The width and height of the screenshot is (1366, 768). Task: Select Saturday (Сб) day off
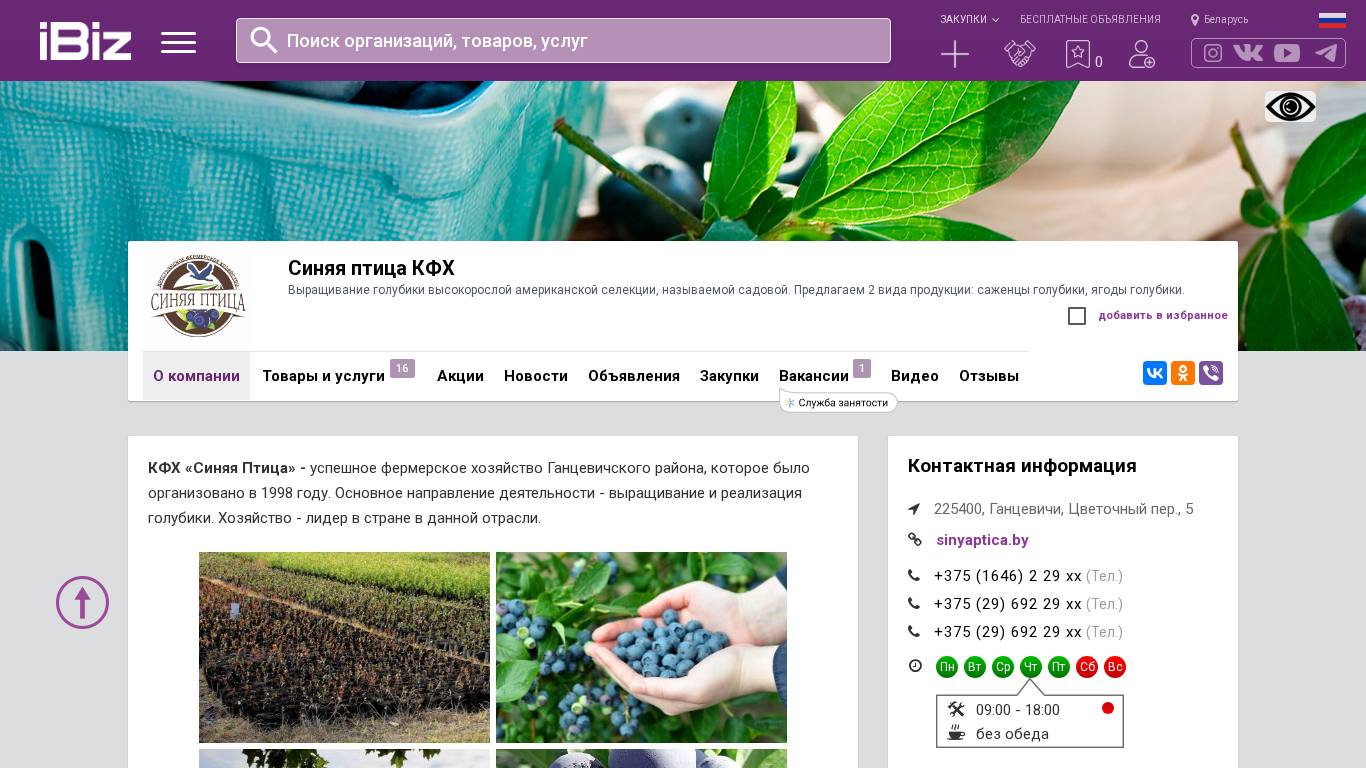(x=1087, y=667)
